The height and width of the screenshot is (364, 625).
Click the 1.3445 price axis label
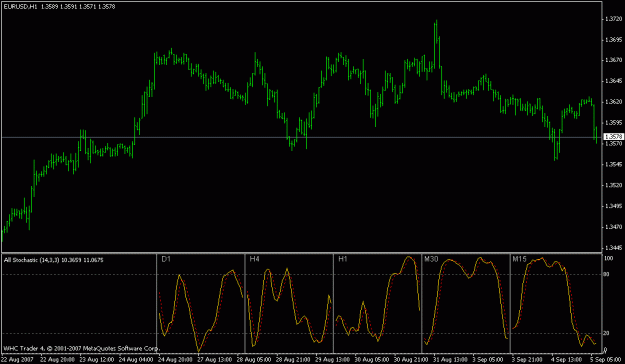613,248
